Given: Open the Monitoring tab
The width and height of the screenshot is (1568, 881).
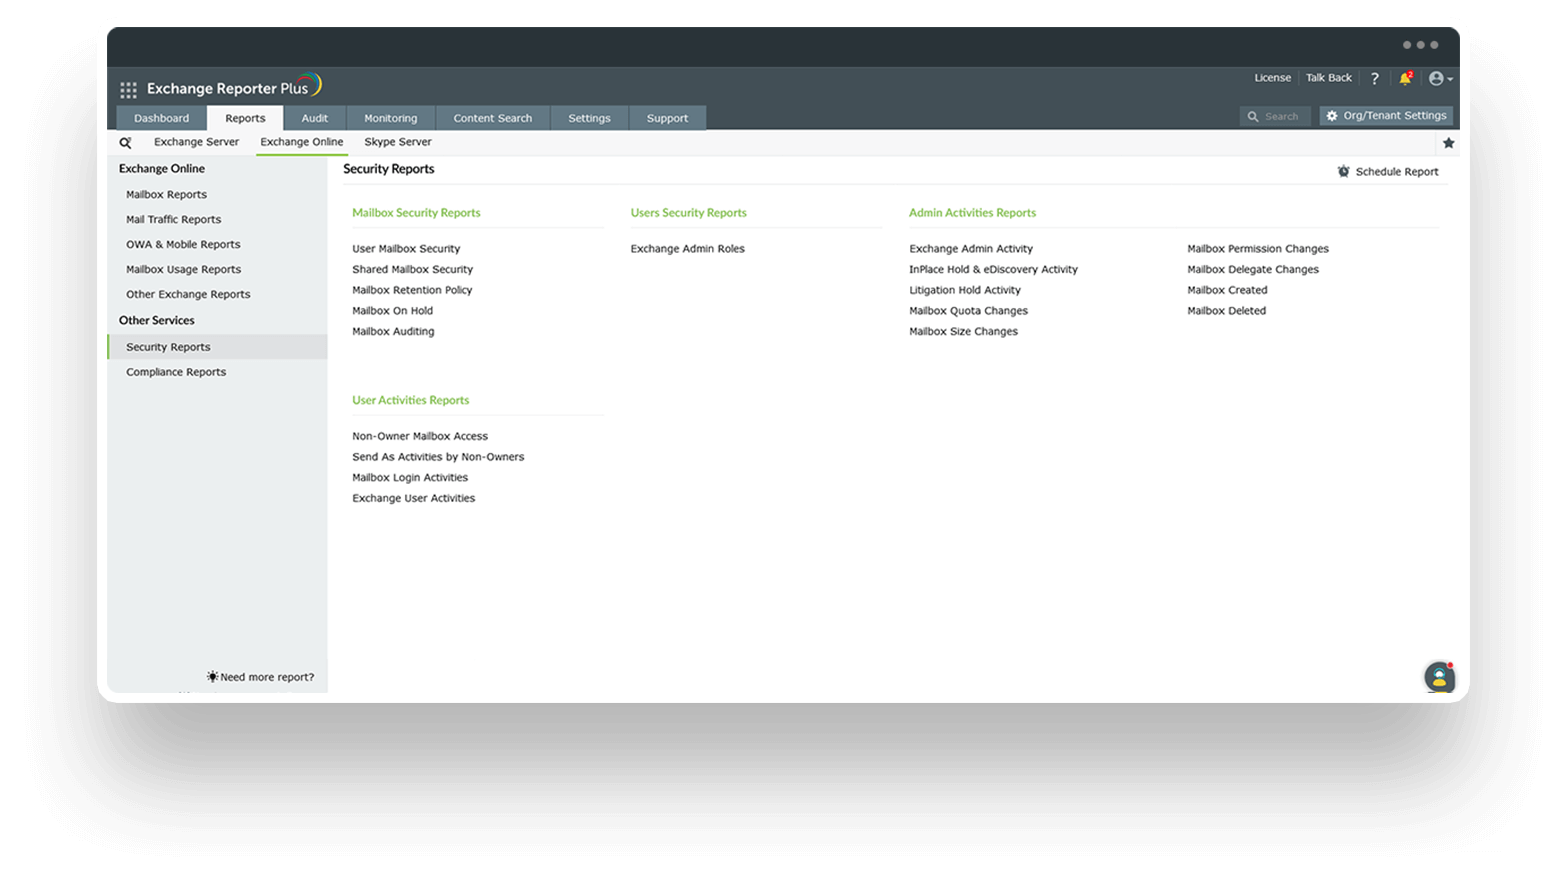Looking at the screenshot, I should pos(391,118).
